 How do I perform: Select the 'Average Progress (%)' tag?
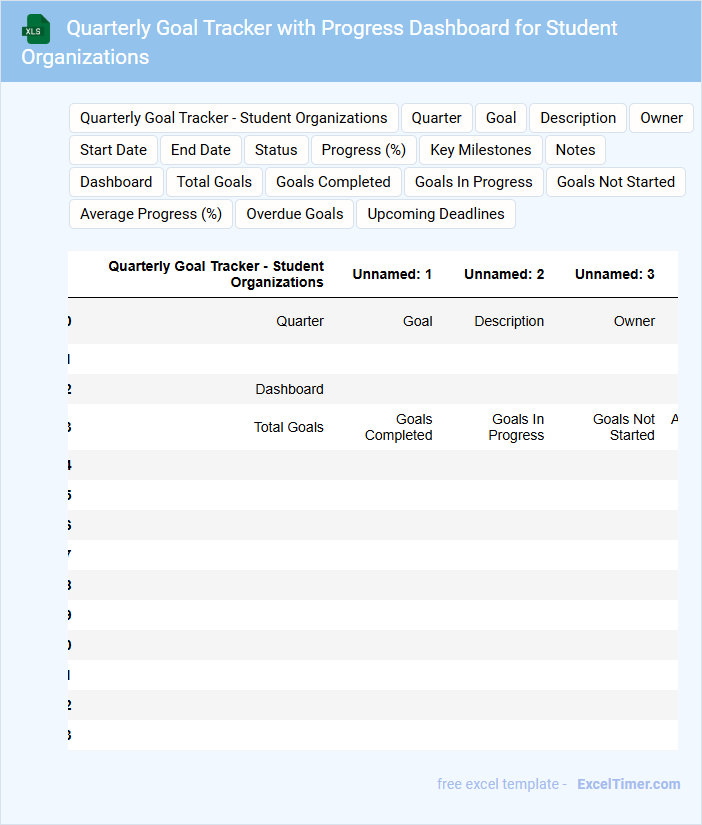pos(151,214)
